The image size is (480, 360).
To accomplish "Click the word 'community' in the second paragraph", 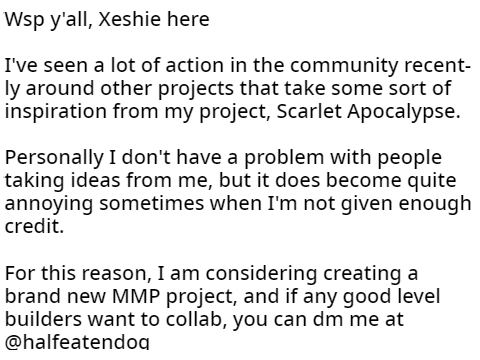I will click(344, 66).
